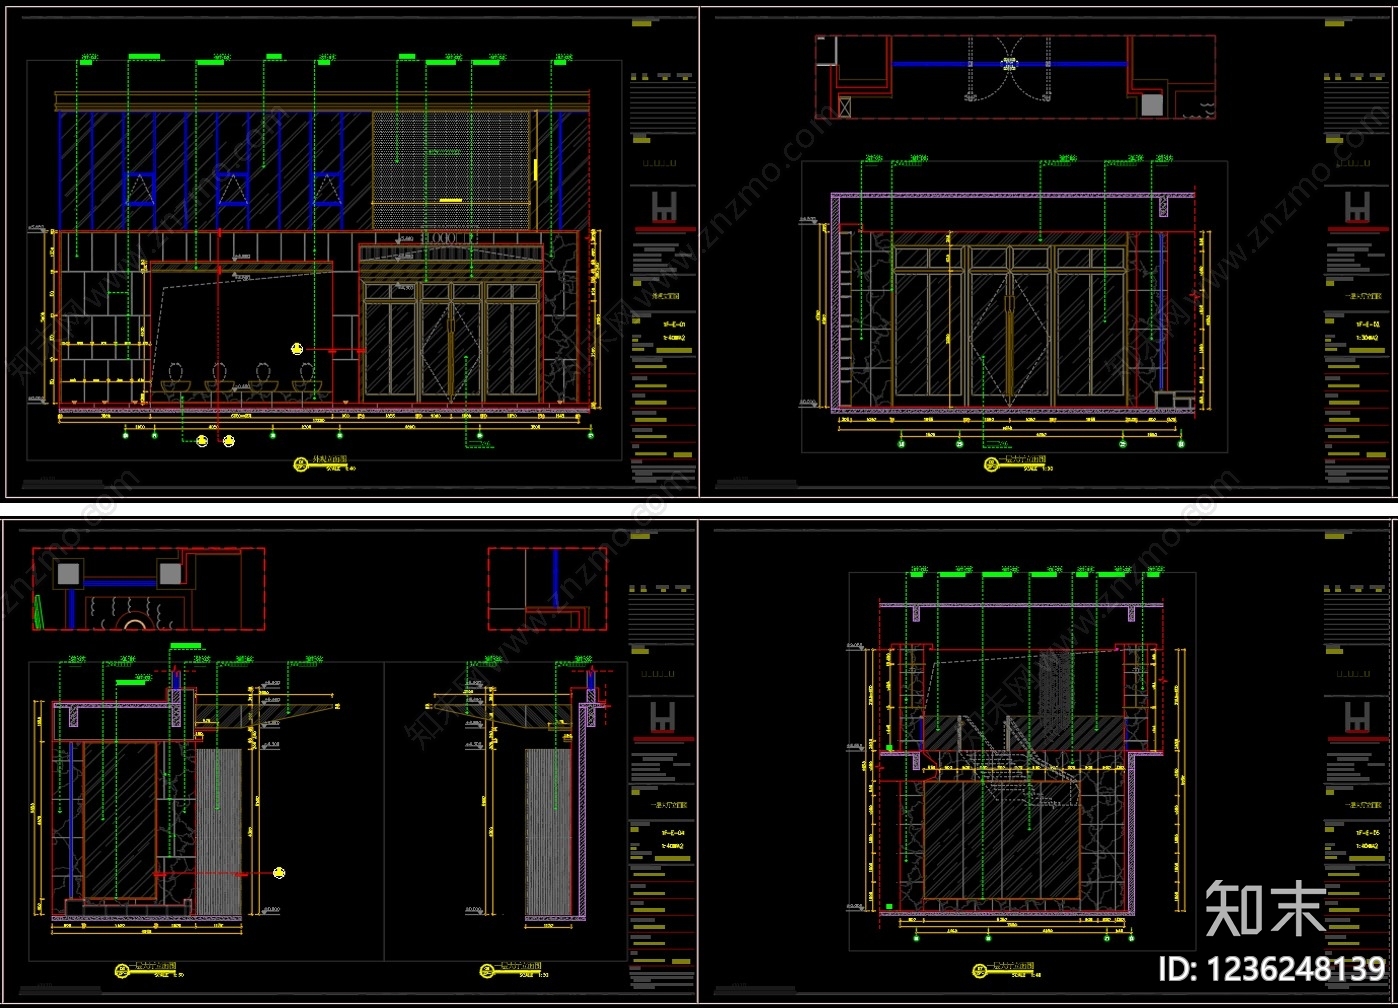Click the yellow section marker in the bottom-left sheet
Image resolution: width=1398 pixels, height=1008 pixels.
point(280,873)
